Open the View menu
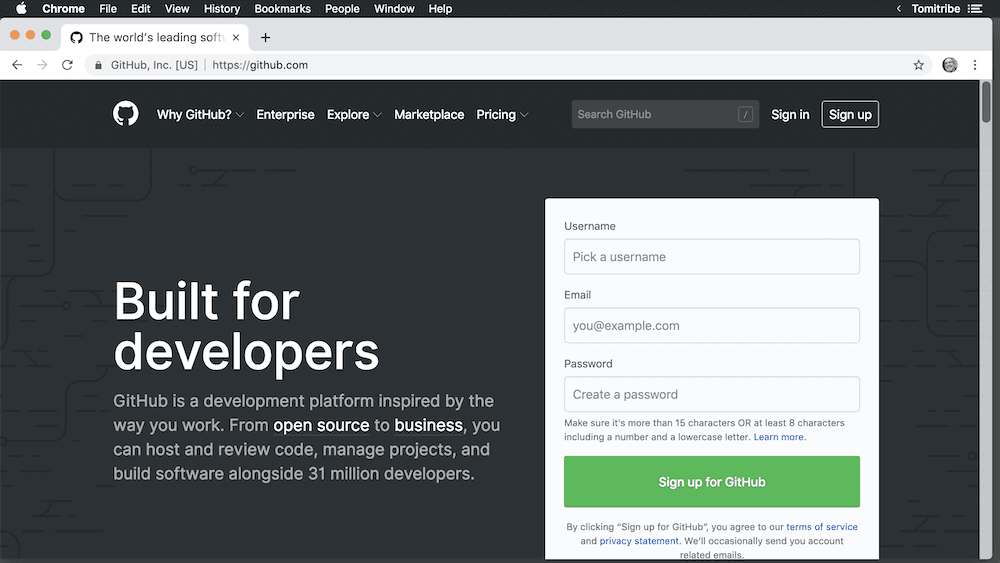 pos(177,8)
